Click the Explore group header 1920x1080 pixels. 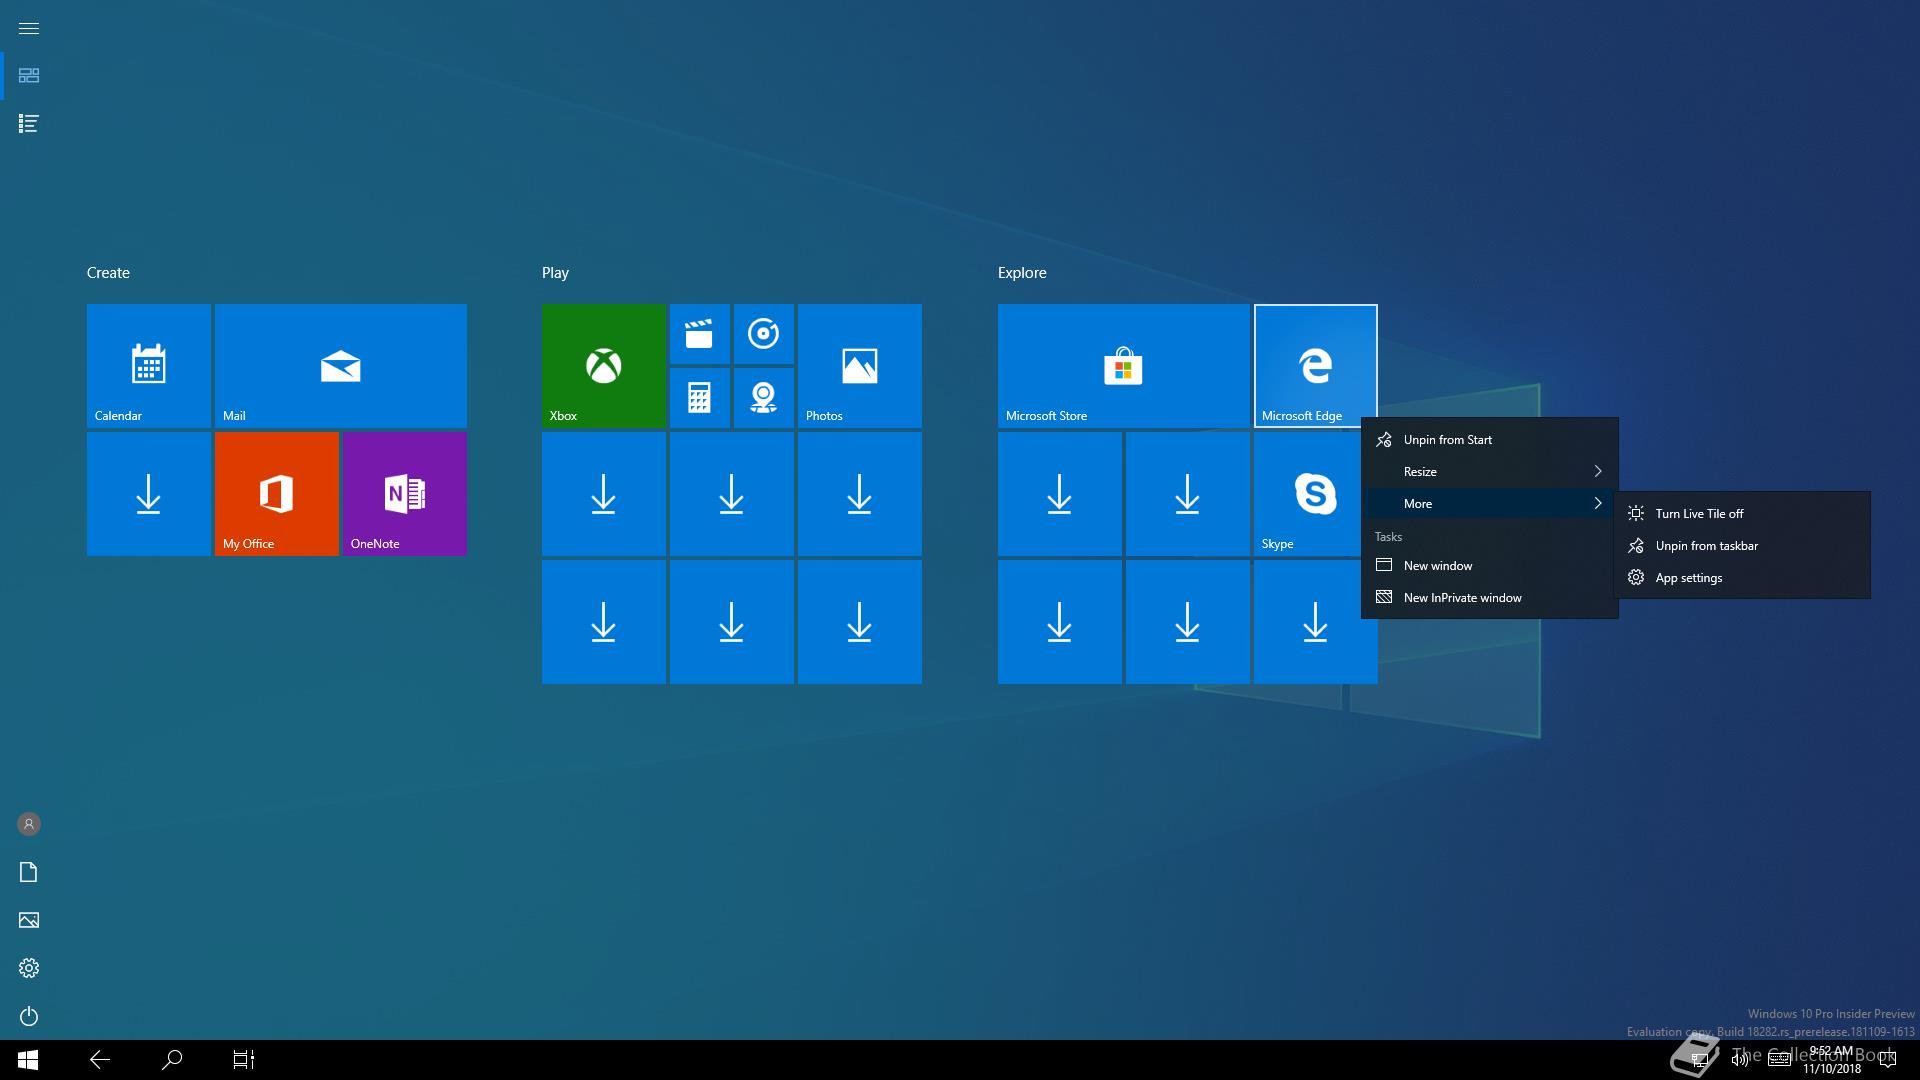pos(1022,273)
